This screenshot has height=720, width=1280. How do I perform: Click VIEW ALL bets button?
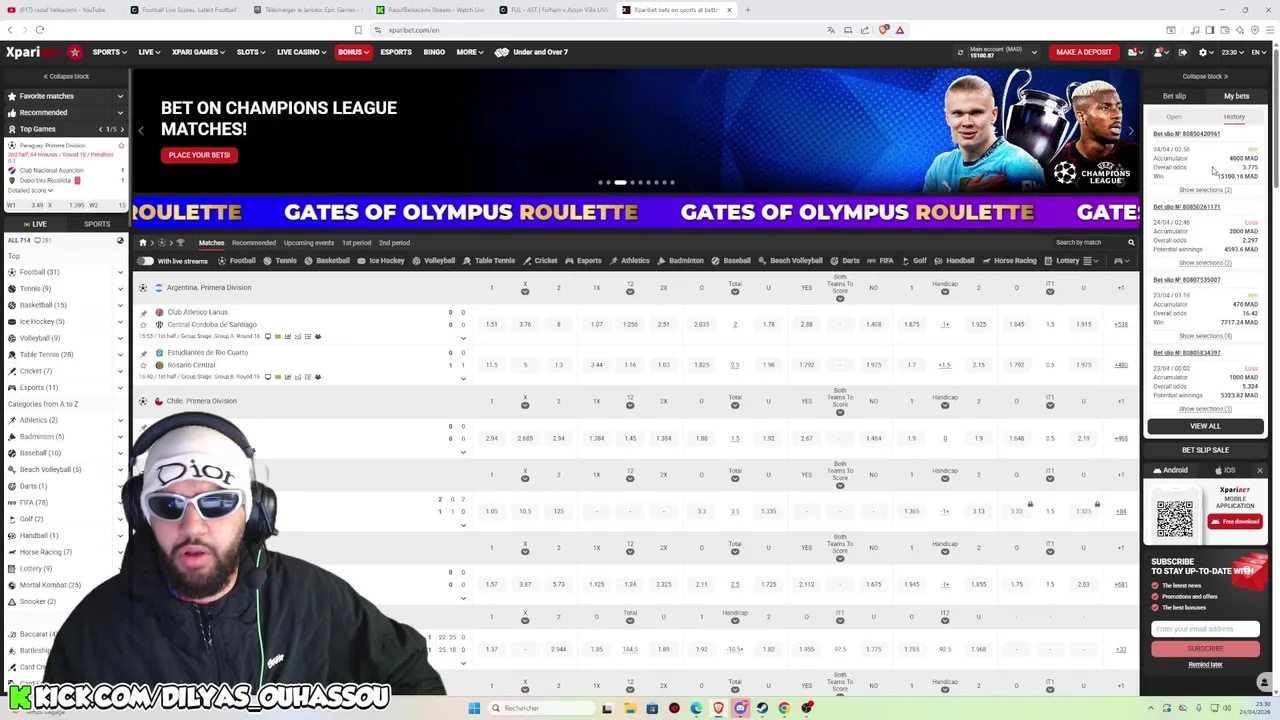click(1205, 426)
